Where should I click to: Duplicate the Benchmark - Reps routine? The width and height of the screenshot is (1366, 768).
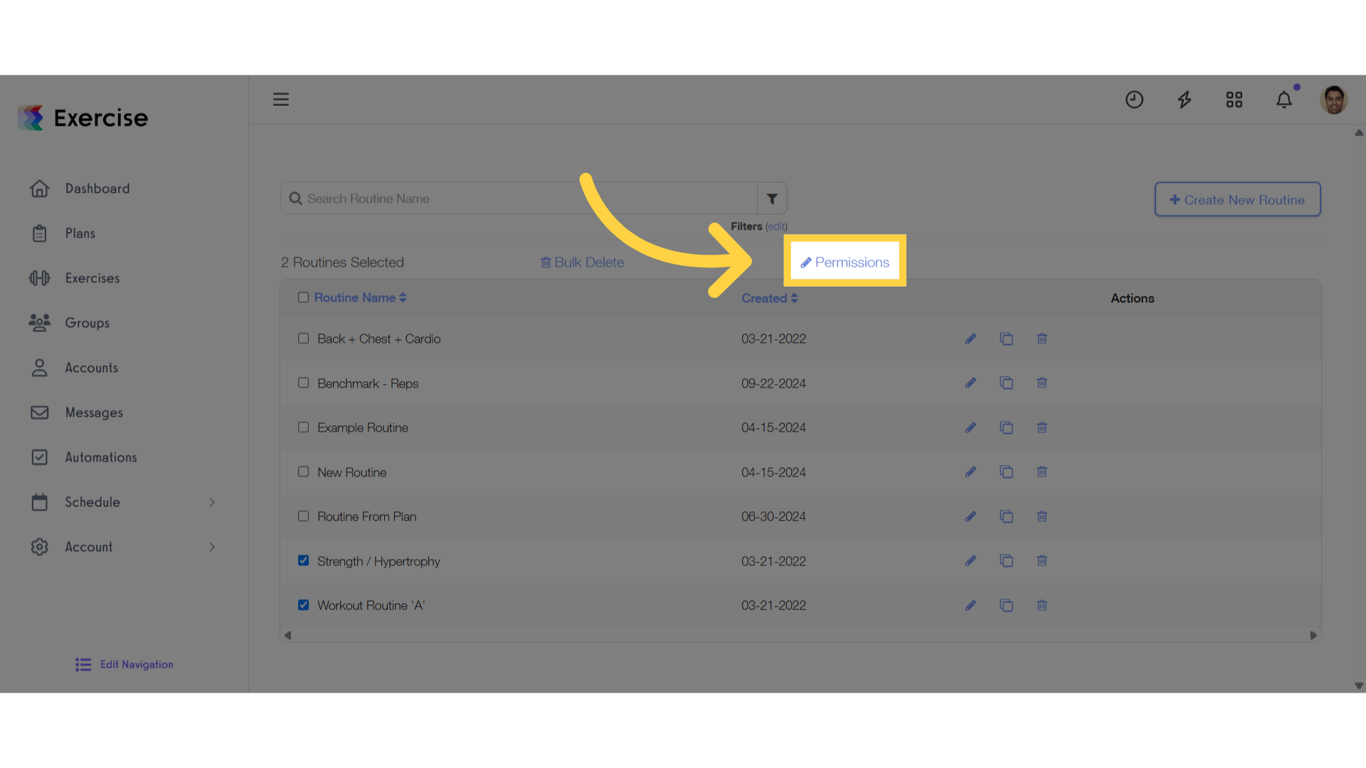point(1006,383)
